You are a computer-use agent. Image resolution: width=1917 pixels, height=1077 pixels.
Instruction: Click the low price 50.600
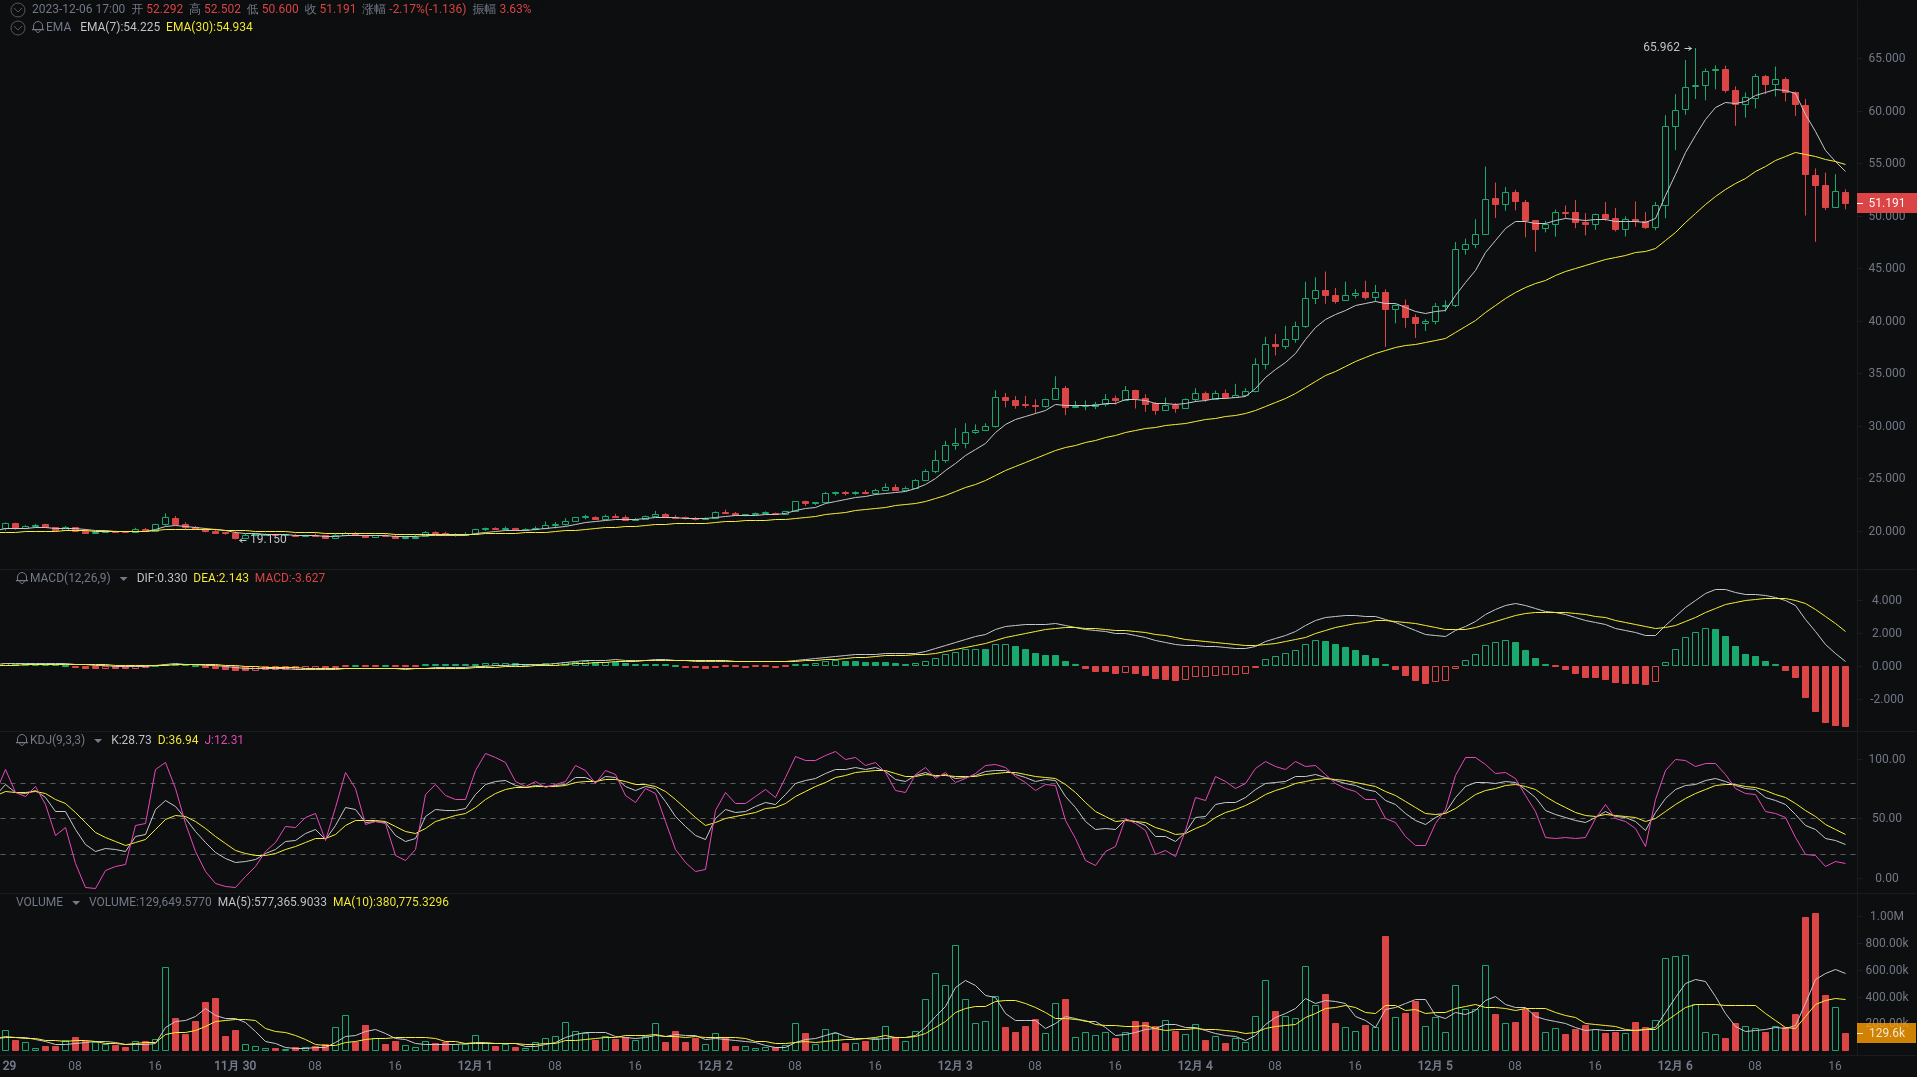click(280, 9)
